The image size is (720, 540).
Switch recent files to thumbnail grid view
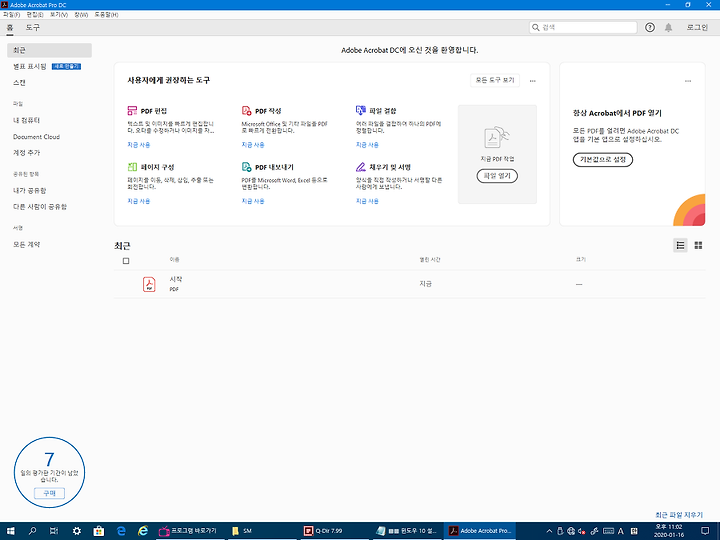[698, 246]
